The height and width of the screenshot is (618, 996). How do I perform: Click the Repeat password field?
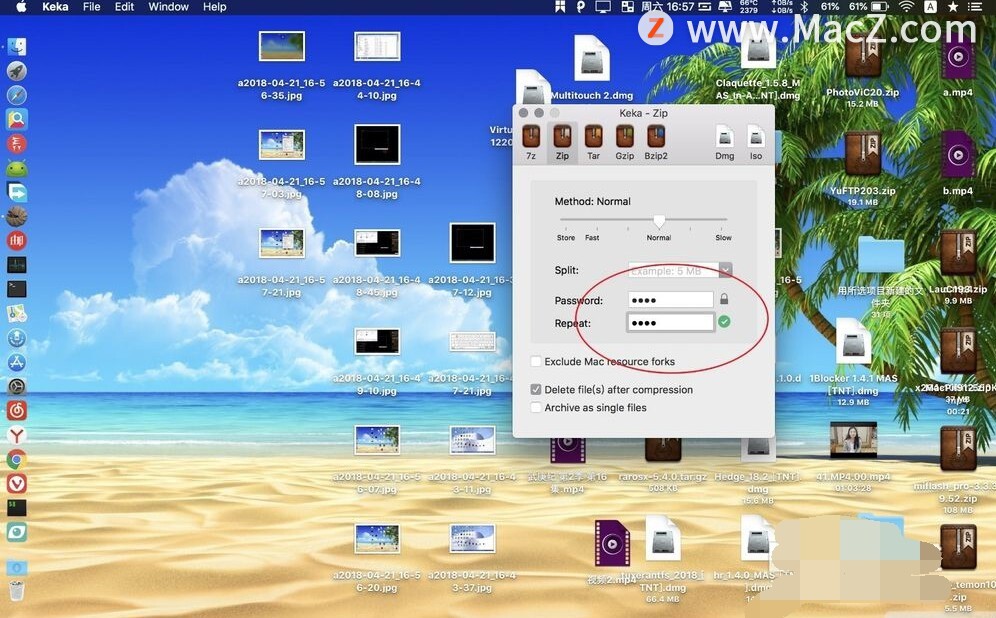coord(671,323)
